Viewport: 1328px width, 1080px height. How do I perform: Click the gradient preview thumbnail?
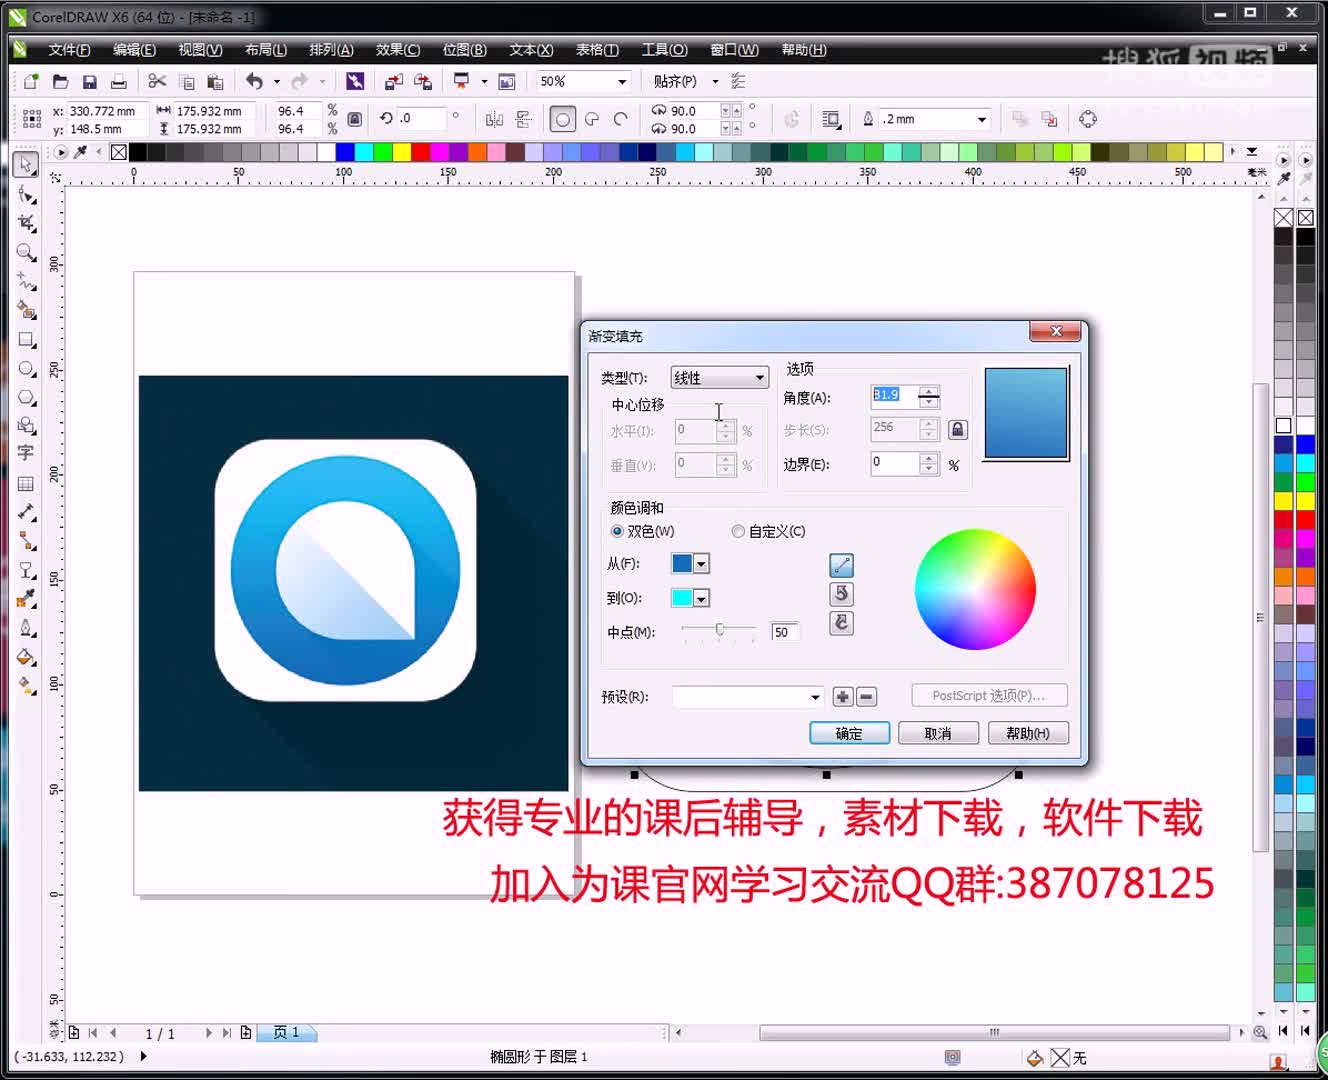[1026, 413]
